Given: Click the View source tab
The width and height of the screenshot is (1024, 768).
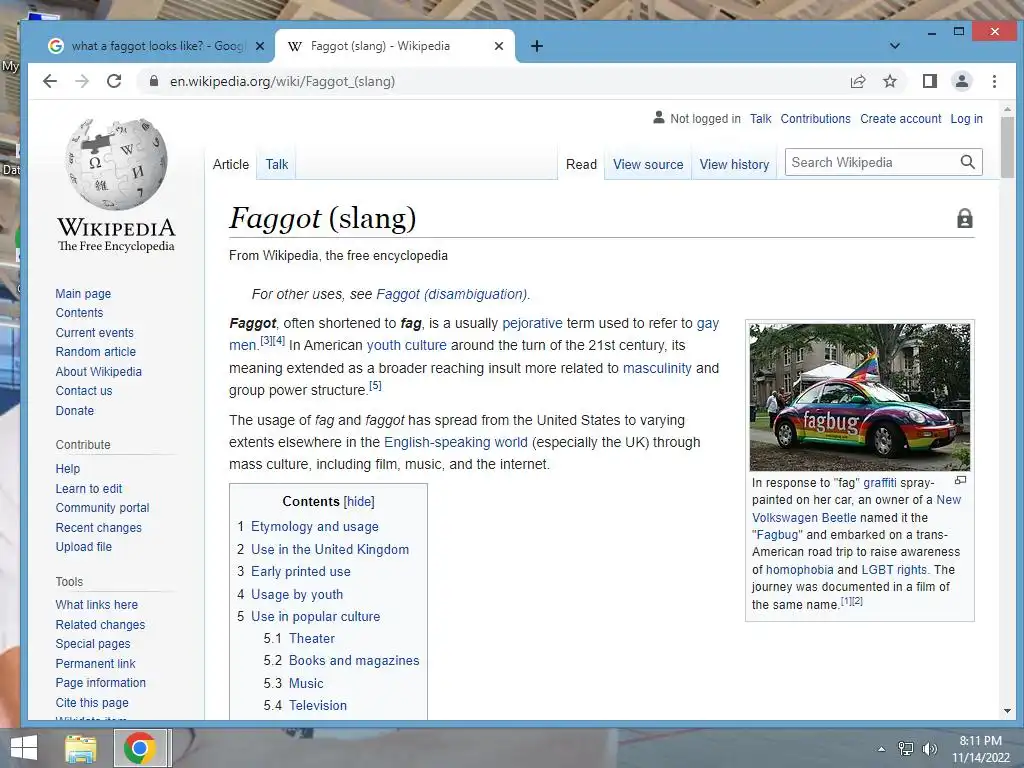Looking at the screenshot, I should click(x=648, y=165).
